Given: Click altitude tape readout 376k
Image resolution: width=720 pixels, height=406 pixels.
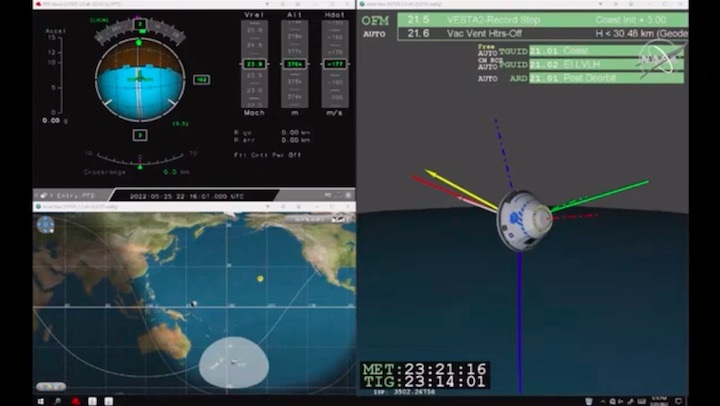Looking at the screenshot, I should coord(294,64).
